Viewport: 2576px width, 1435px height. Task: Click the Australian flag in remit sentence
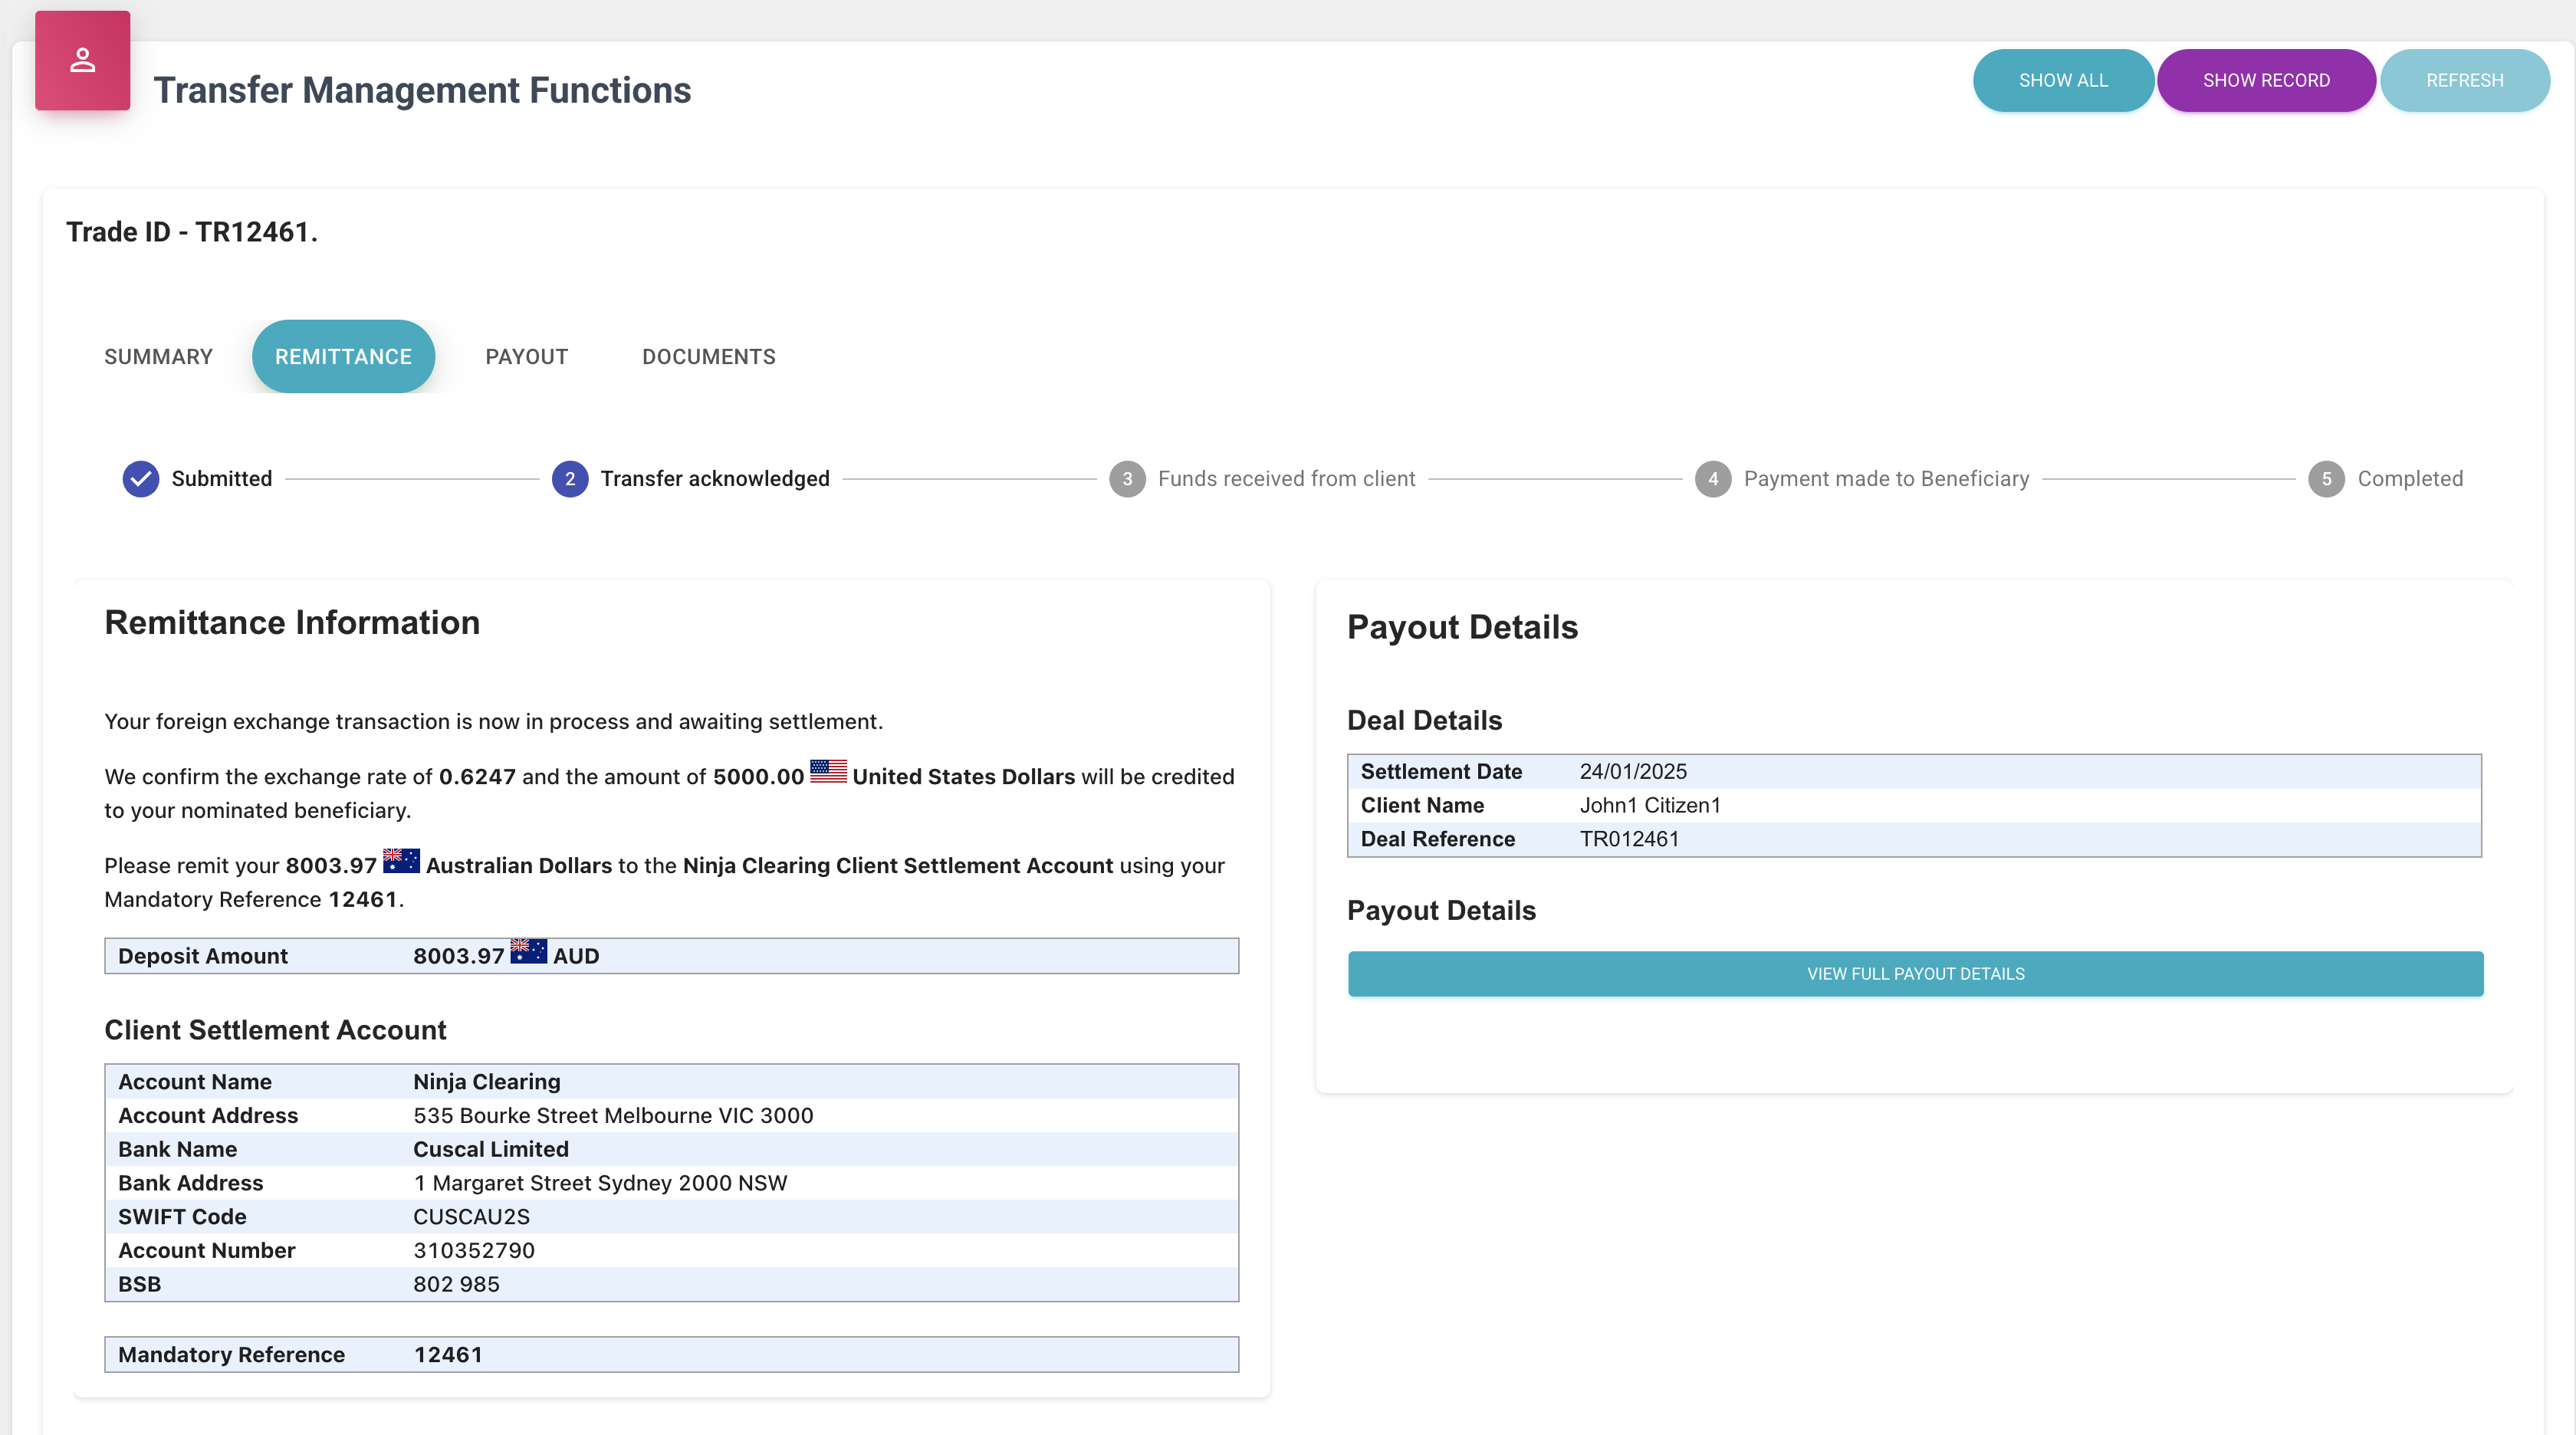tap(401, 861)
